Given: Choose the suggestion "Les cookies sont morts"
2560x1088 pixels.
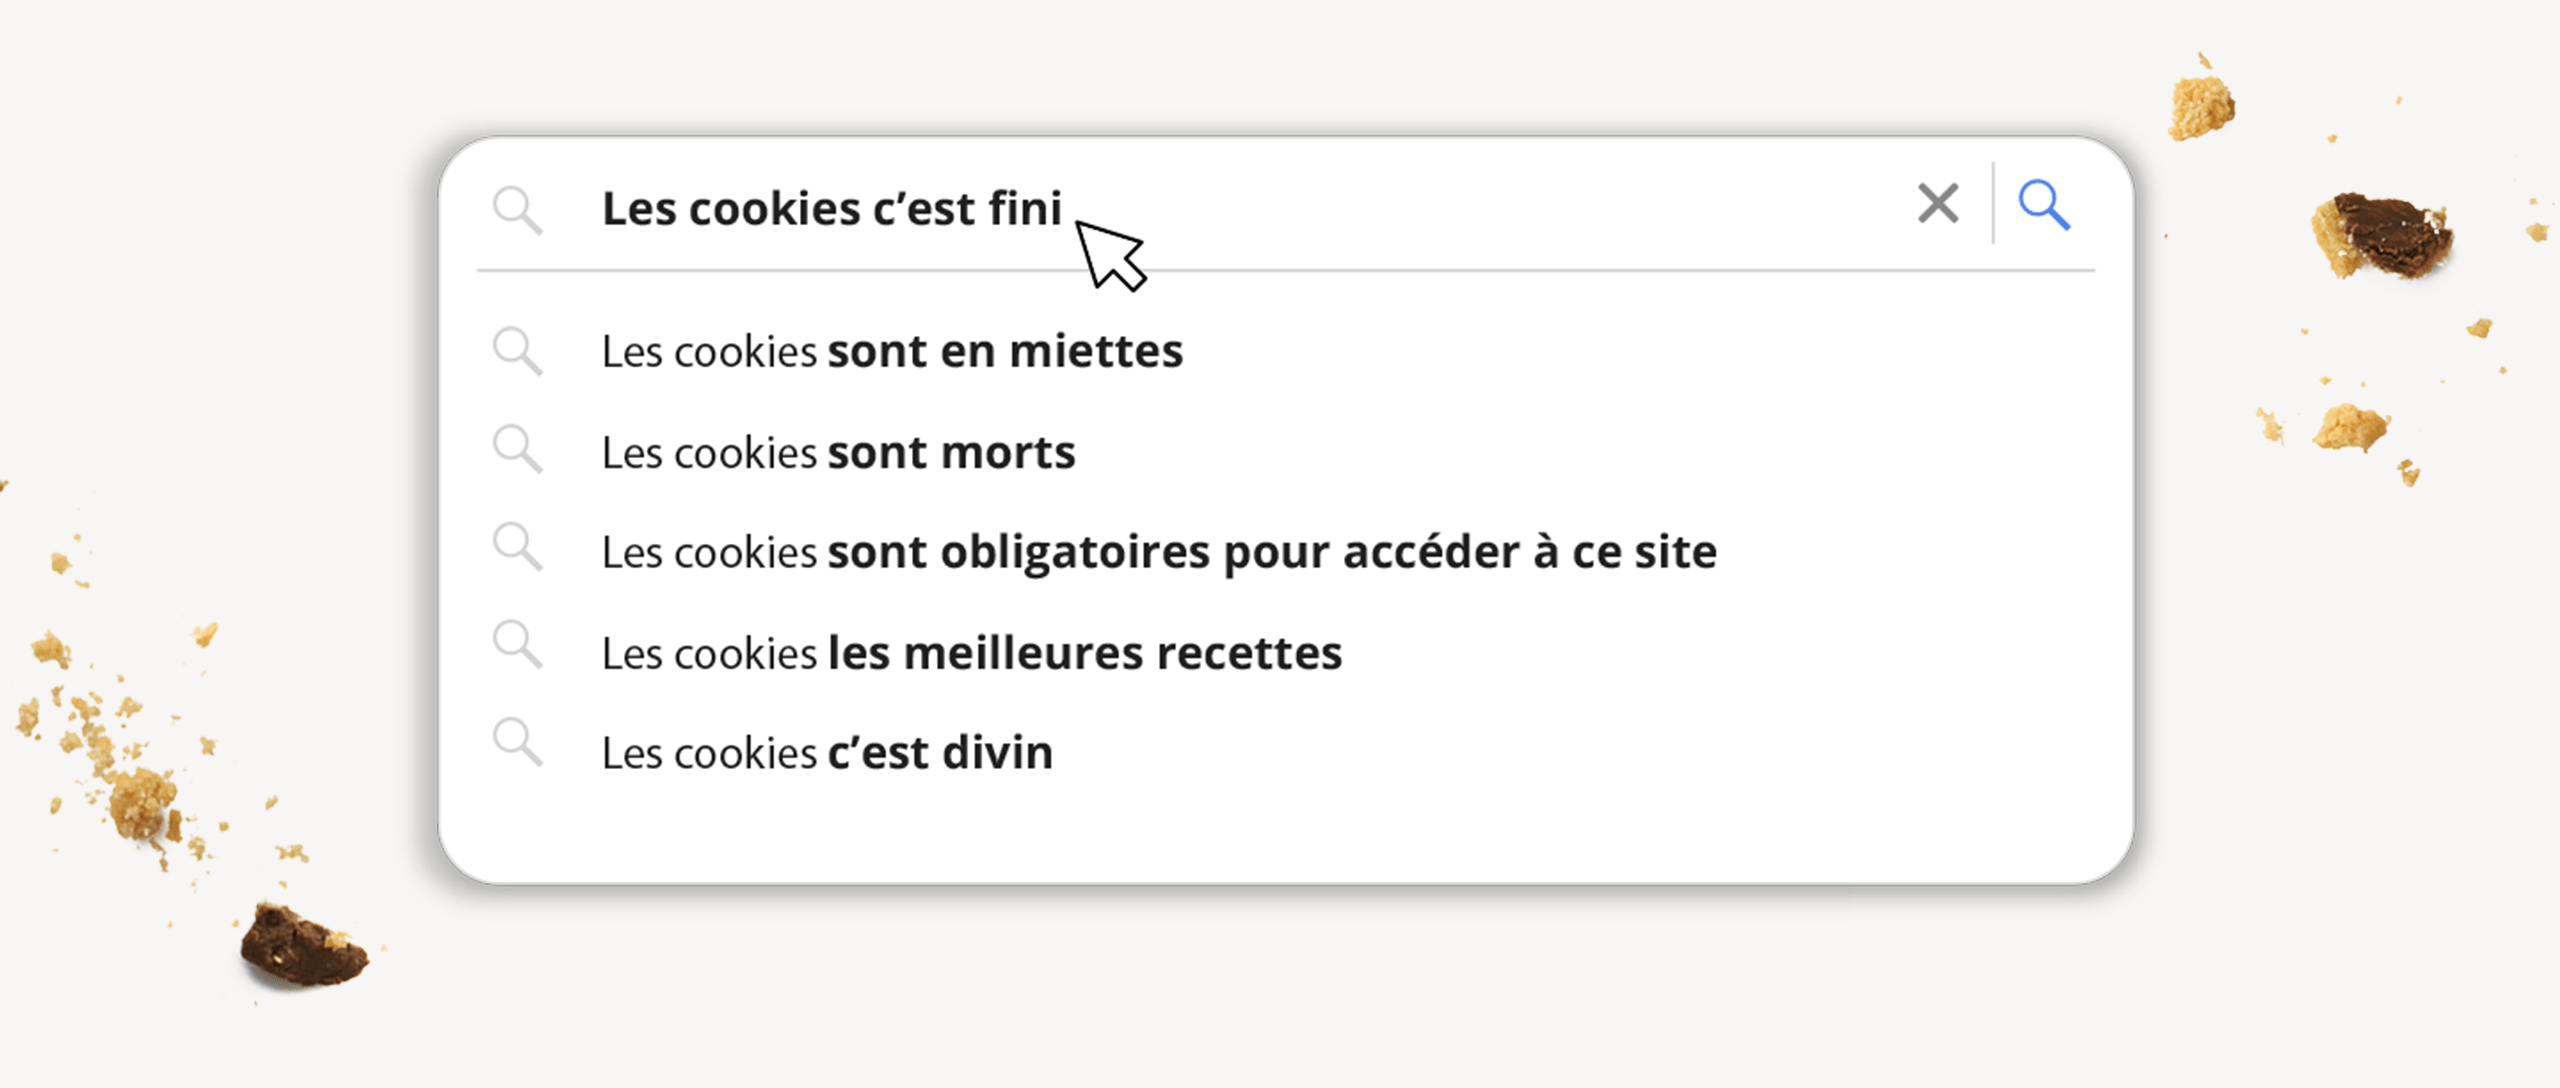Looking at the screenshot, I should pos(838,453).
